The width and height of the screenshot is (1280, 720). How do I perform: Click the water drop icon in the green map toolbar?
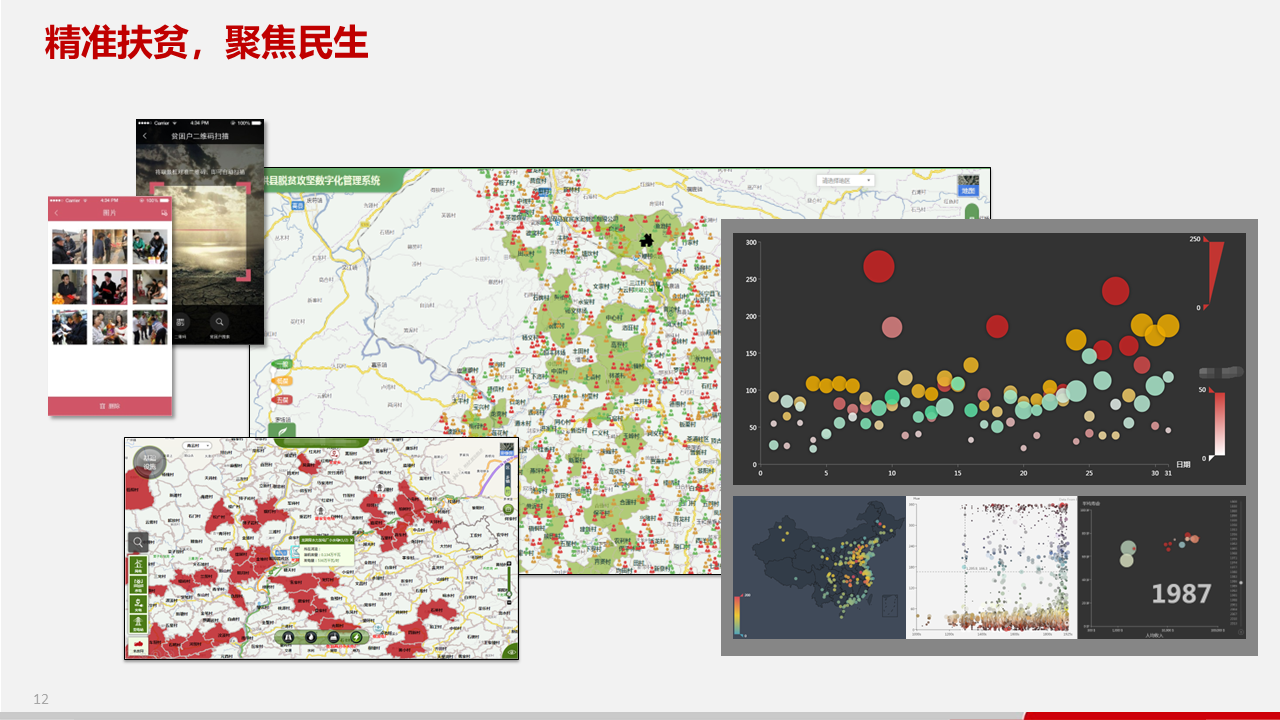pos(311,637)
